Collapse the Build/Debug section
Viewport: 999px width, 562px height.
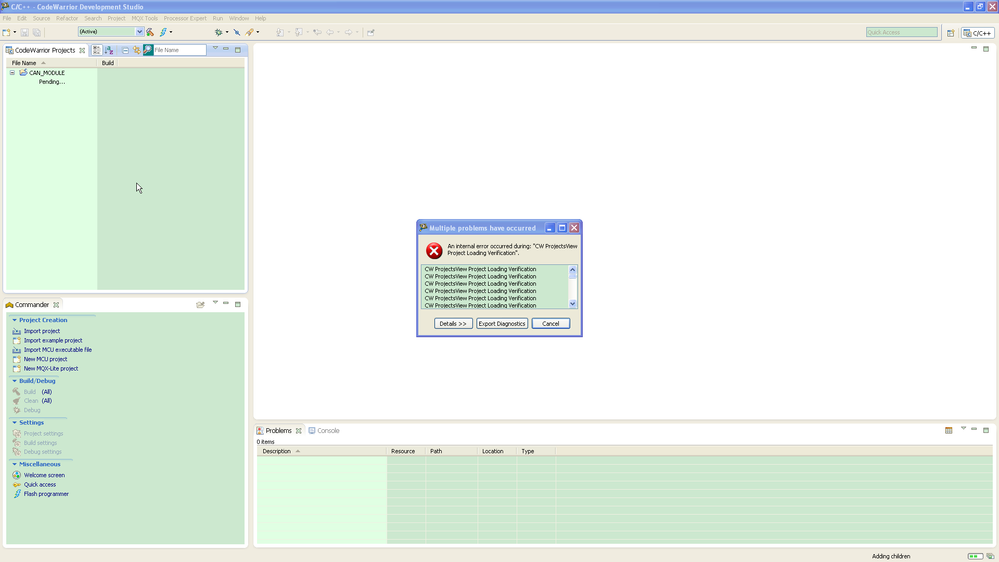coord(15,381)
